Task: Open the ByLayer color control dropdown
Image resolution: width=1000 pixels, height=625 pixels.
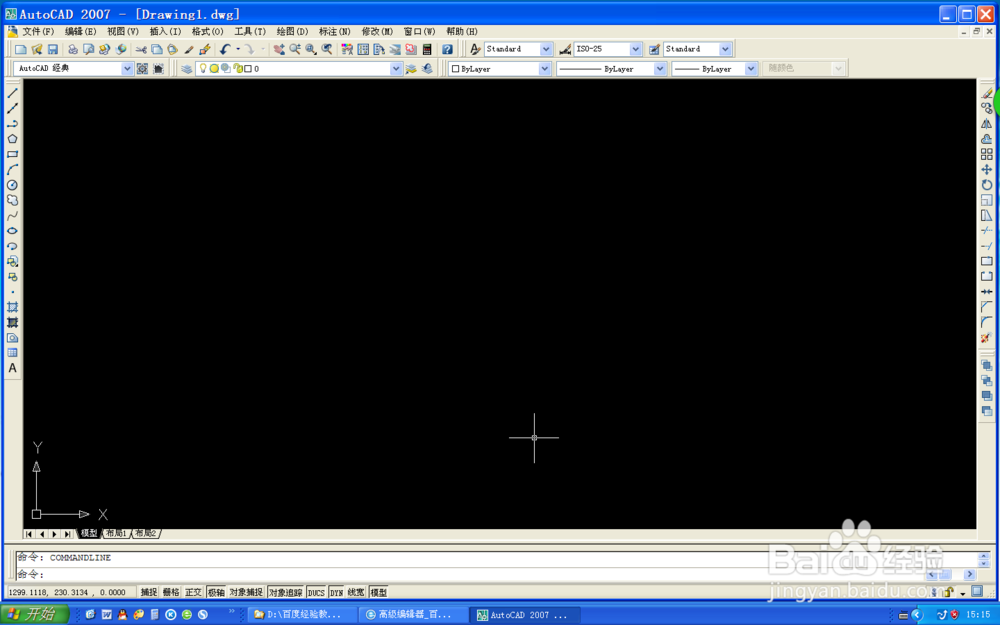Action: pos(545,69)
